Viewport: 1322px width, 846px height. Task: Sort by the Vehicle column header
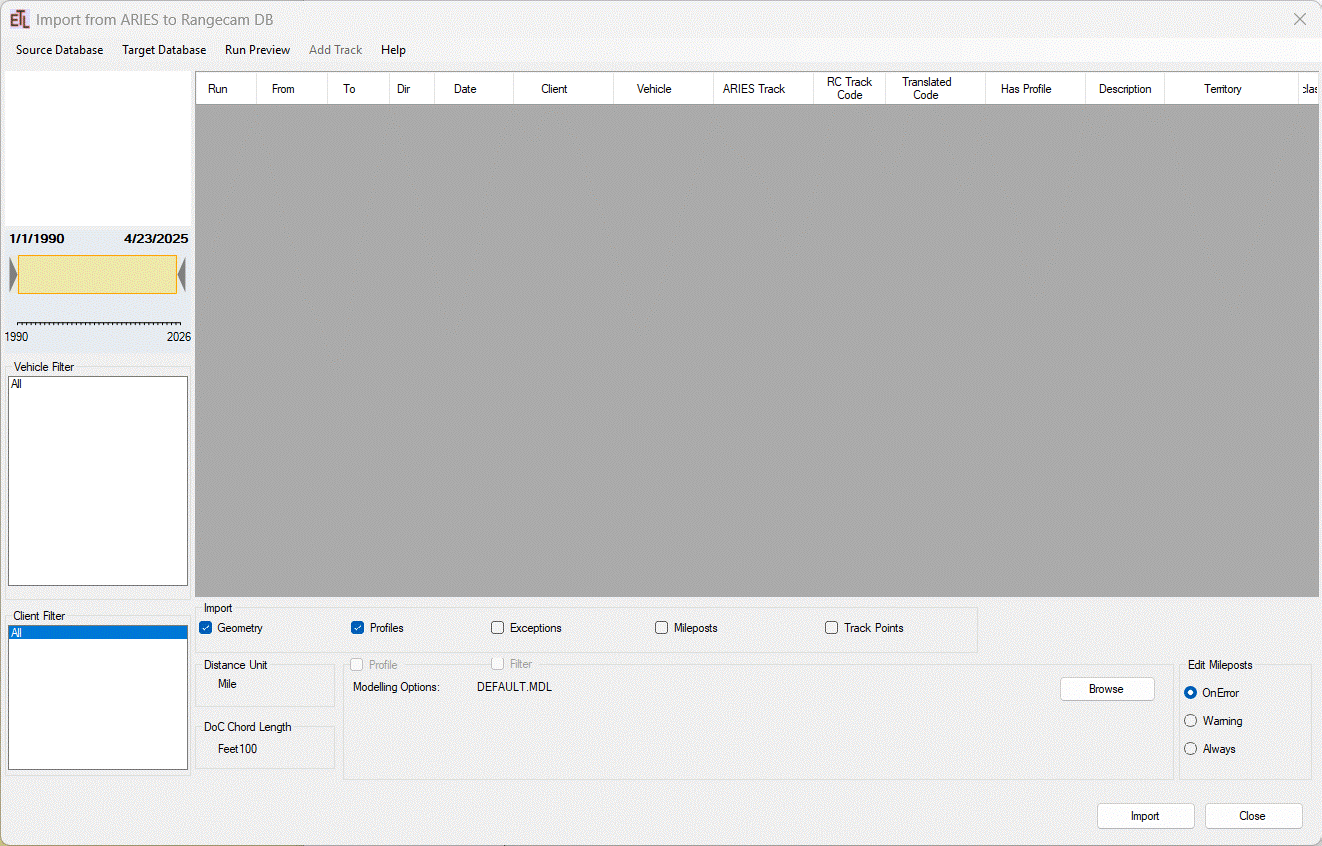tap(663, 89)
